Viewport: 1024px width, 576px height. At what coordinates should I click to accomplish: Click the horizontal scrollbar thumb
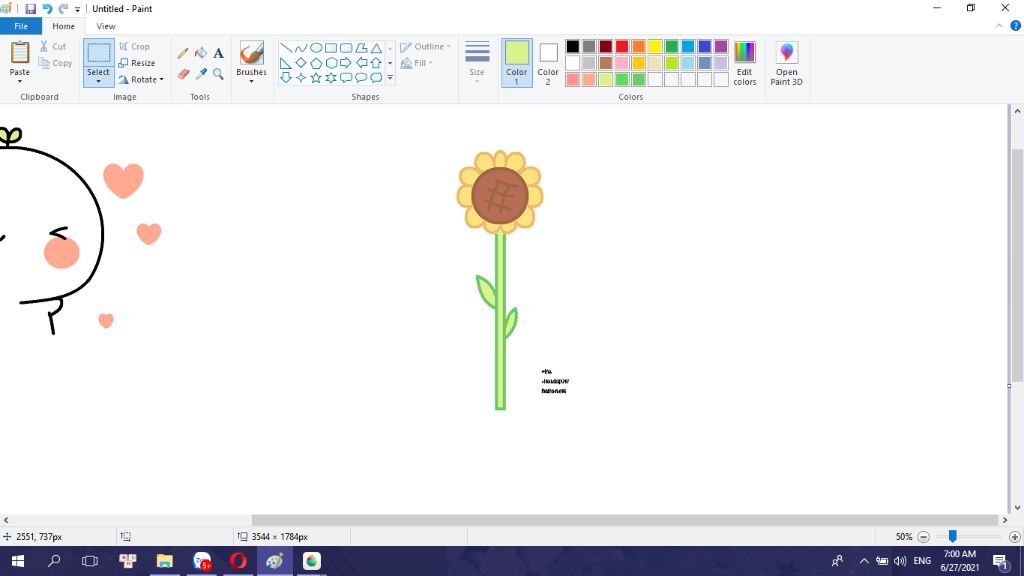pyautogui.click(x=624, y=520)
